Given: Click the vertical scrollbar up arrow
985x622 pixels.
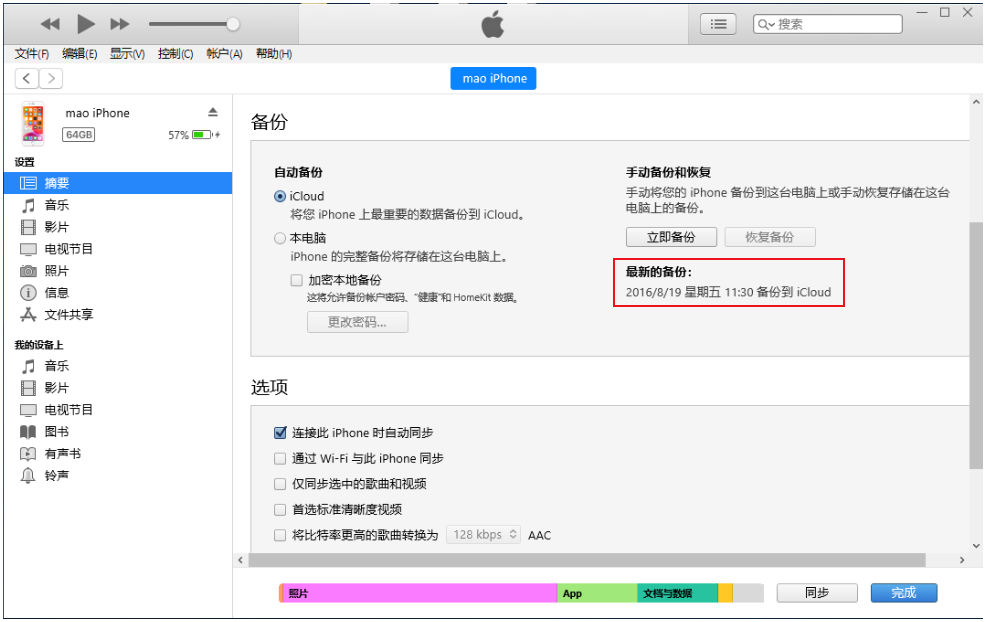Looking at the screenshot, I should click(x=976, y=102).
